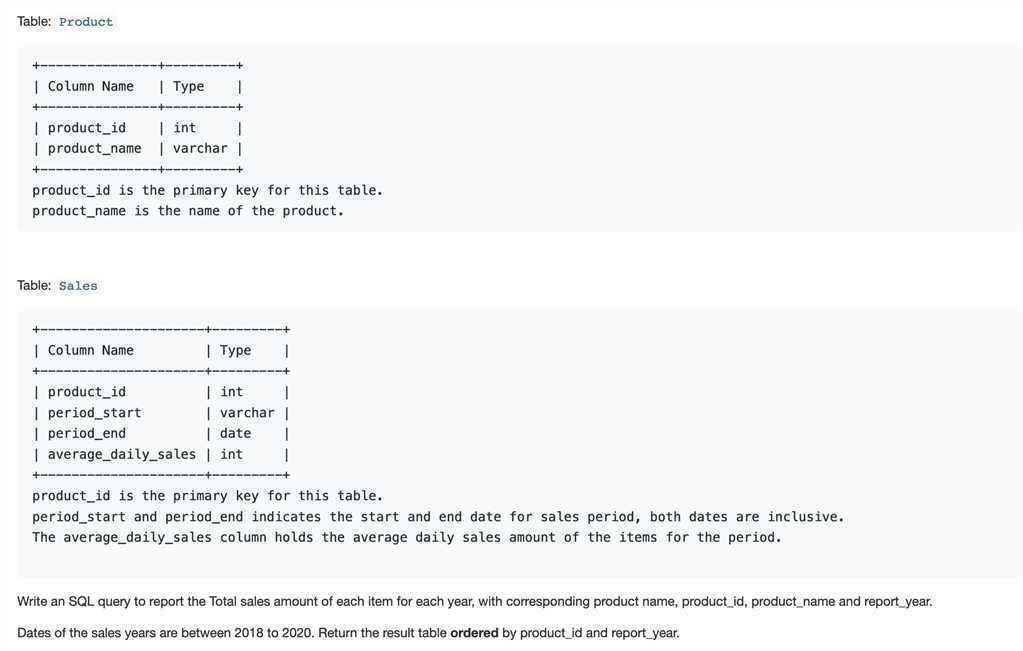Click product_id row in Product schema

(138, 128)
